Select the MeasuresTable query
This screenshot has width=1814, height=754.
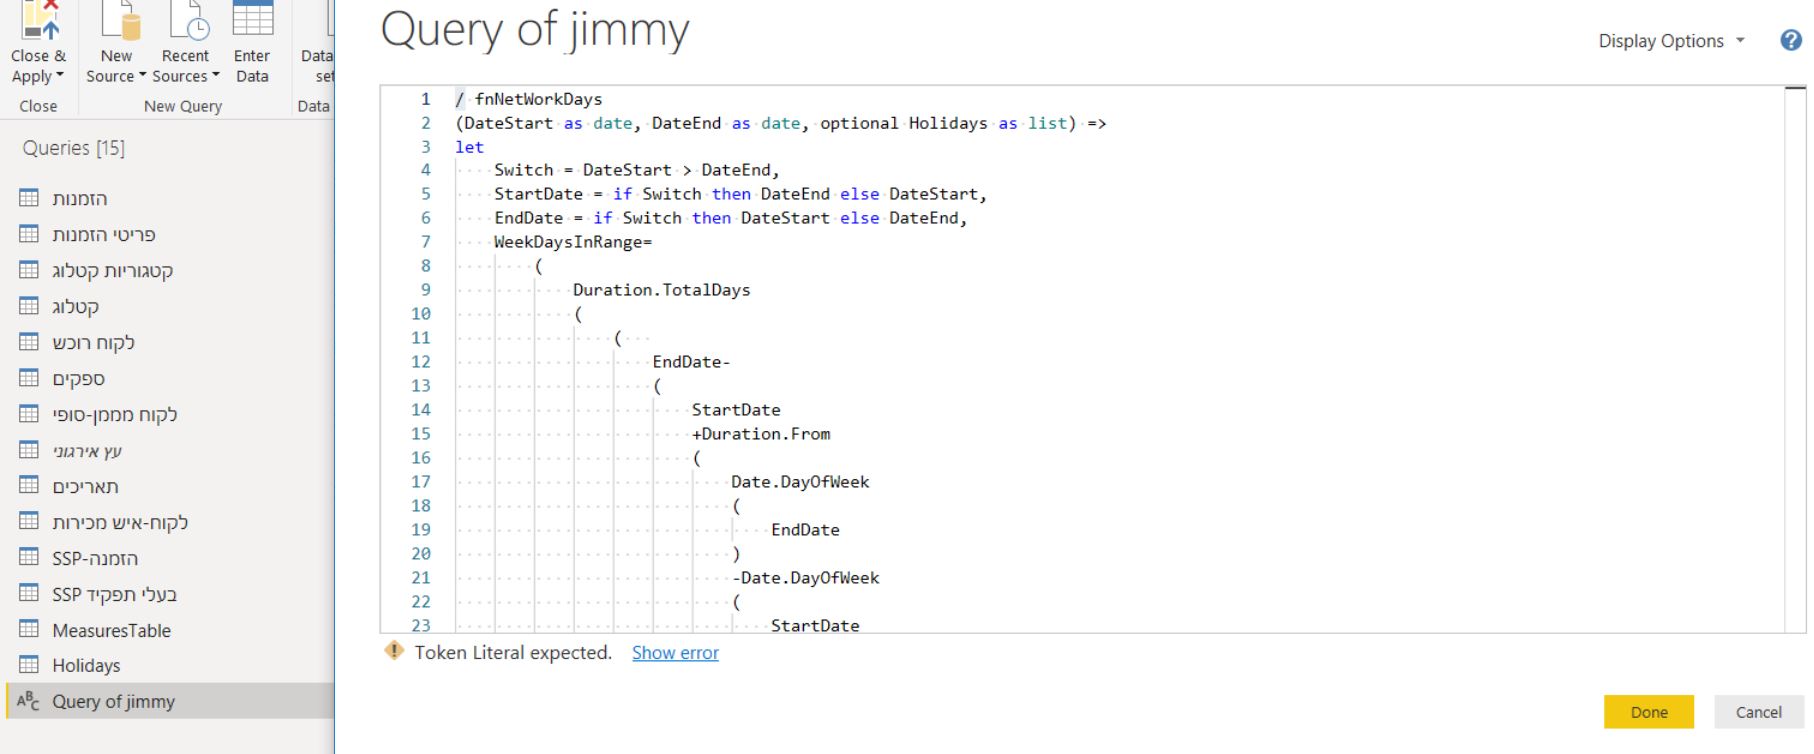170,630
